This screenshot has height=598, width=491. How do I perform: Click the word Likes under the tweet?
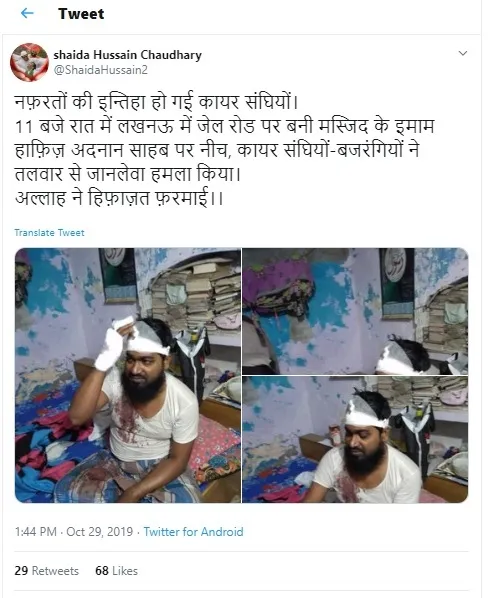click(x=125, y=571)
